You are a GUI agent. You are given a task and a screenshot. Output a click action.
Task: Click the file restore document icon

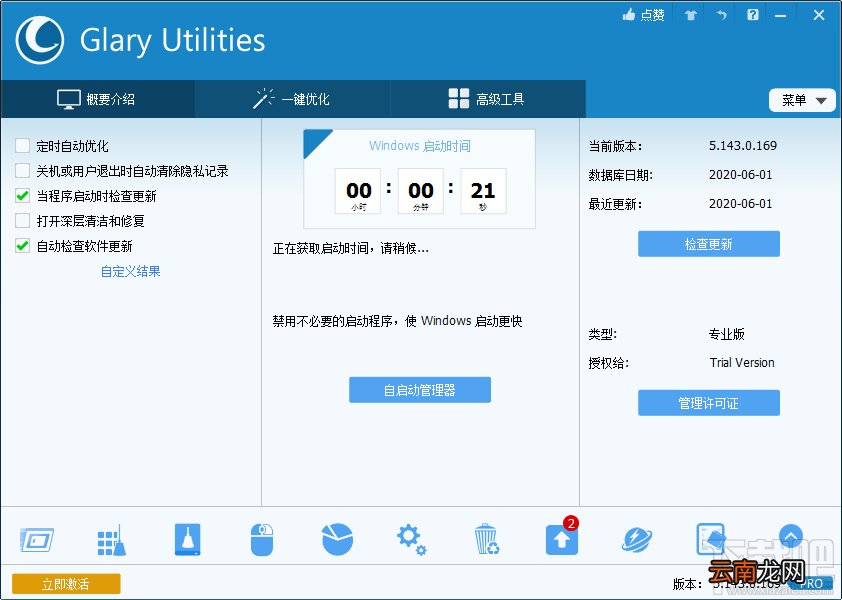[710, 539]
